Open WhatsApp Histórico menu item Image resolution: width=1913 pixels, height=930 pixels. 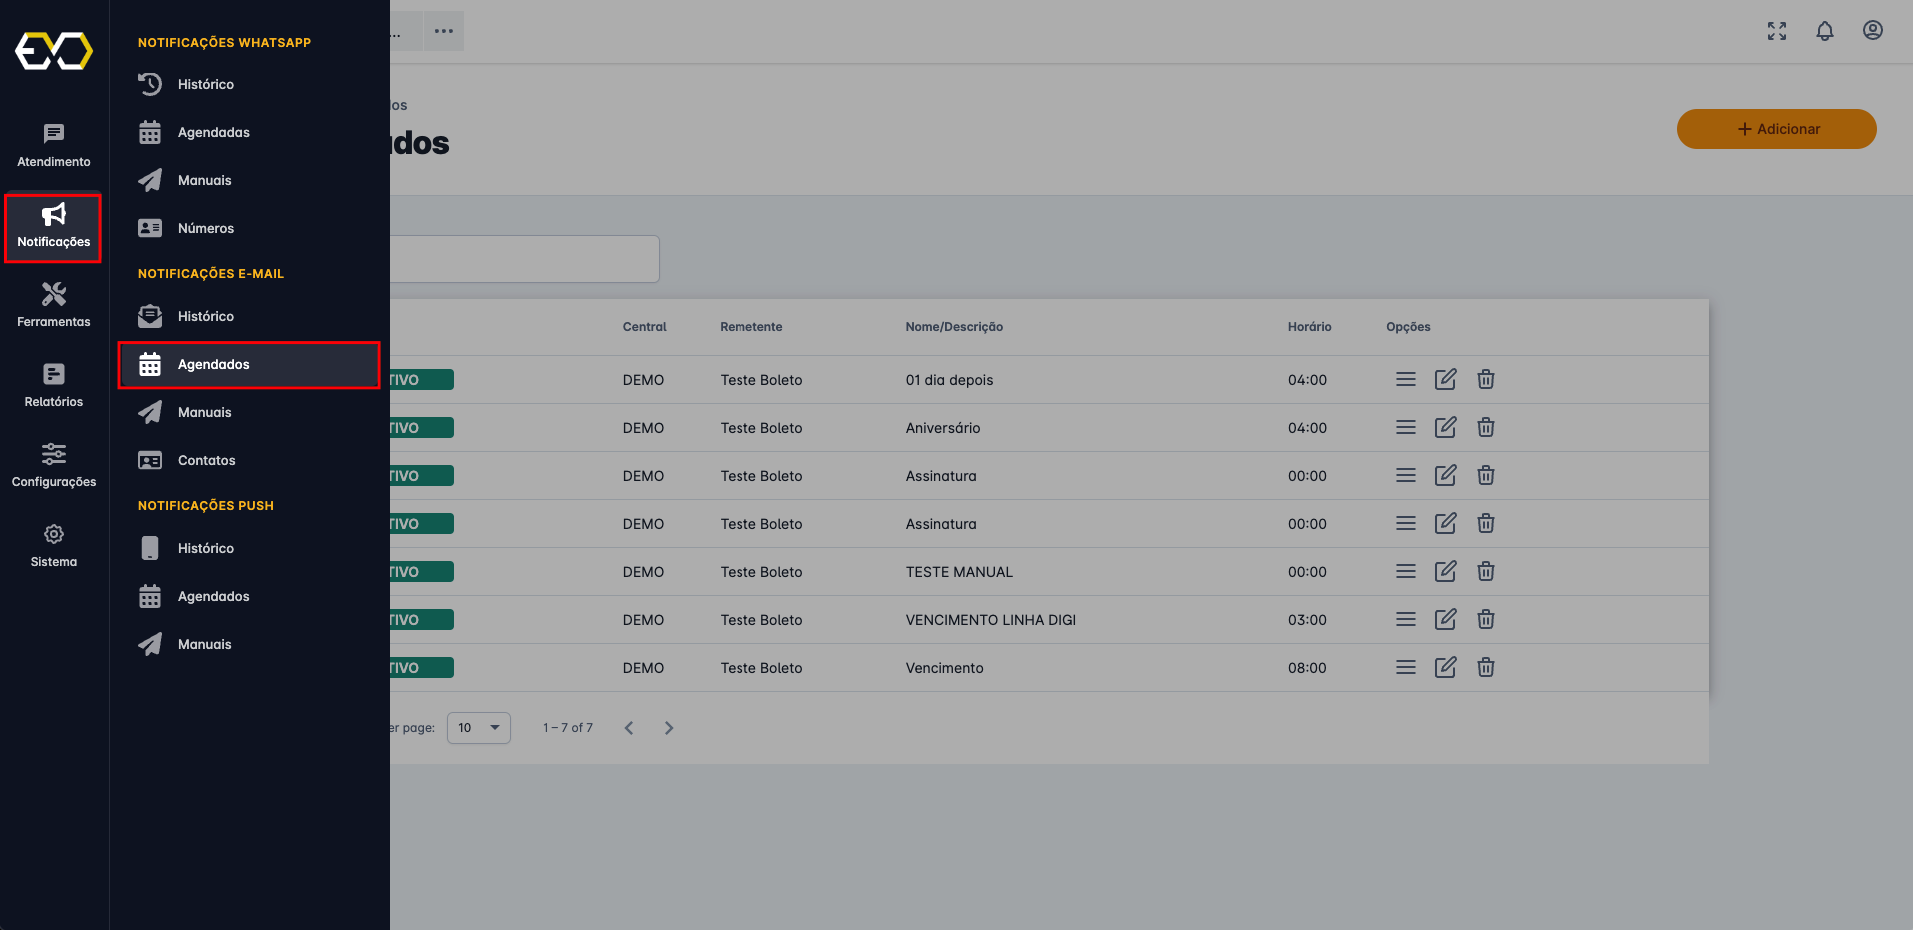206,85
